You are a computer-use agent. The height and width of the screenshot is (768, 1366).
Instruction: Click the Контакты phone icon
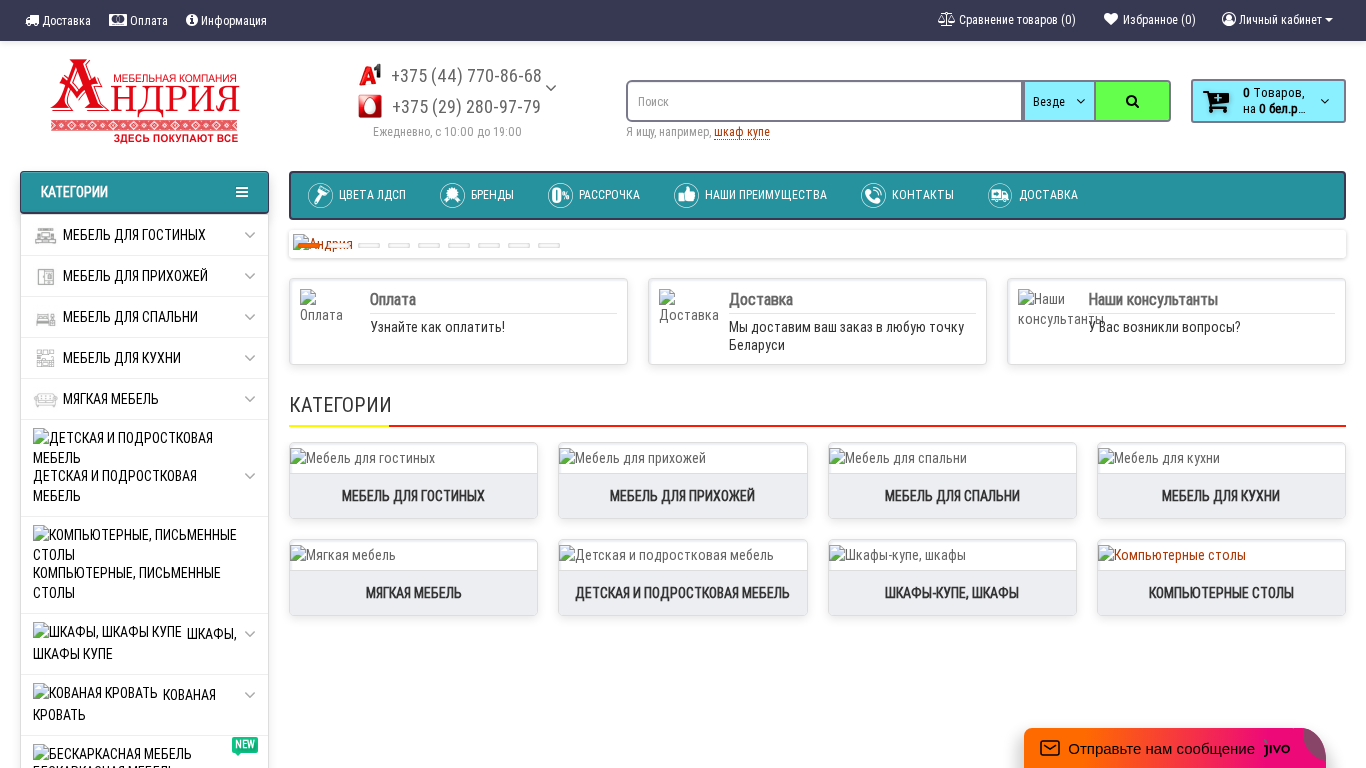[873, 195]
